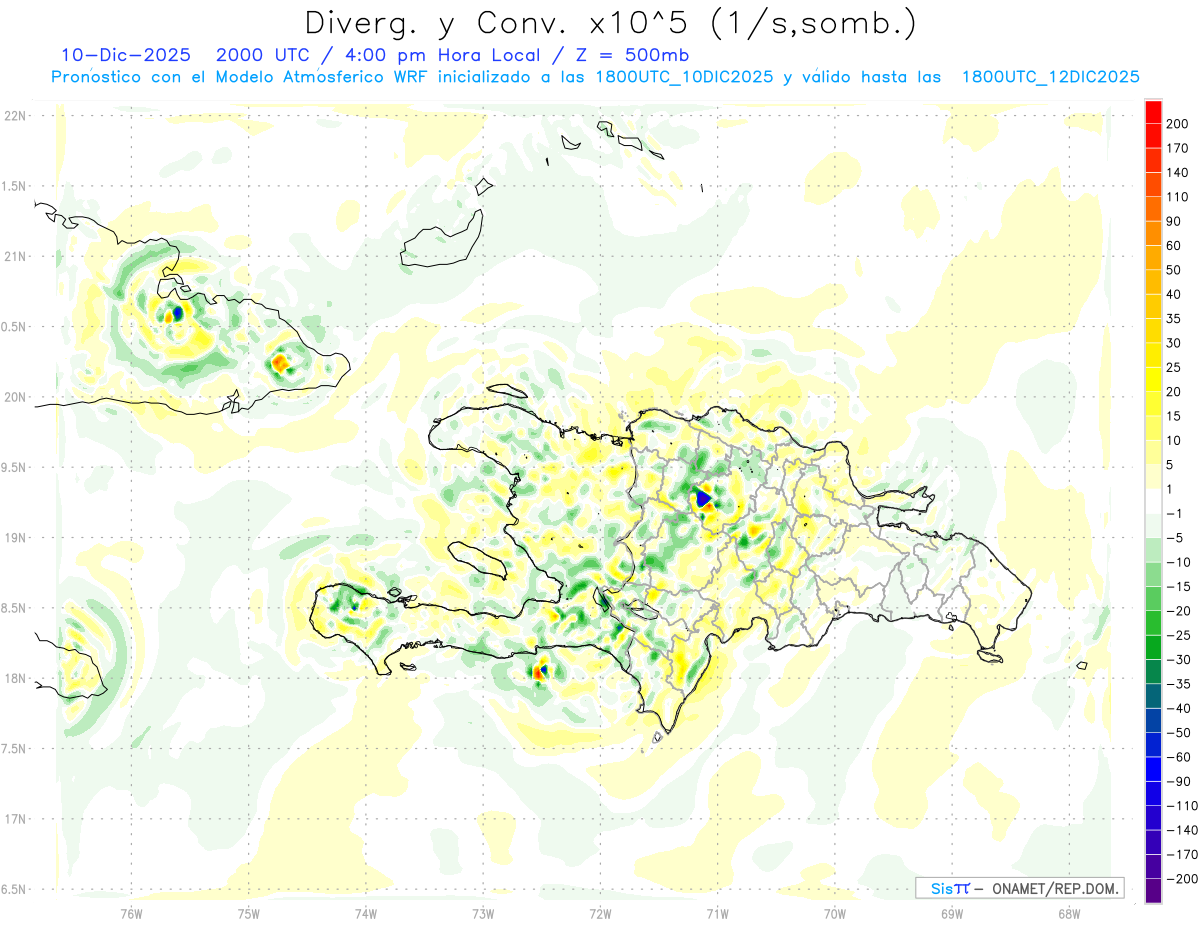This screenshot has height=927, width=1200.
Task: Click the "-200" color scale value
Action: (1180, 879)
